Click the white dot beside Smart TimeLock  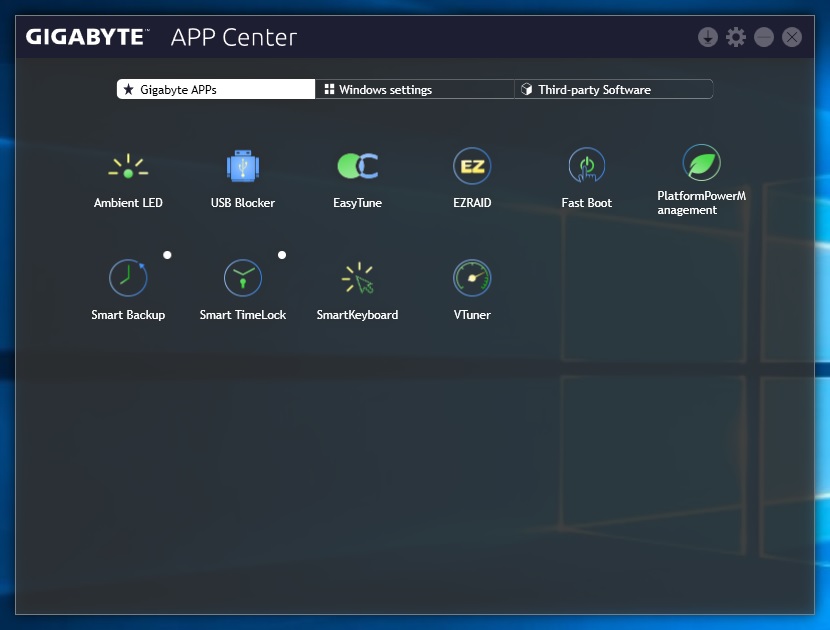282,255
